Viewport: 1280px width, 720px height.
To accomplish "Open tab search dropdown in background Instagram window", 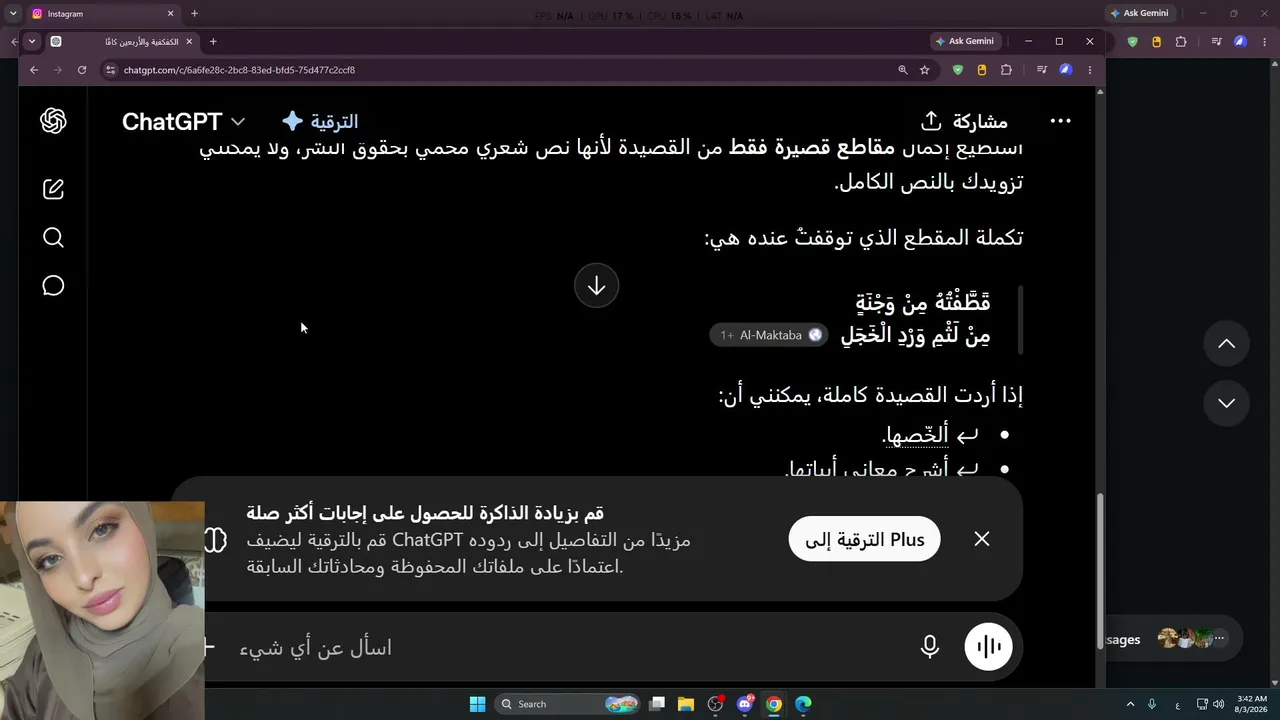I will [13, 14].
